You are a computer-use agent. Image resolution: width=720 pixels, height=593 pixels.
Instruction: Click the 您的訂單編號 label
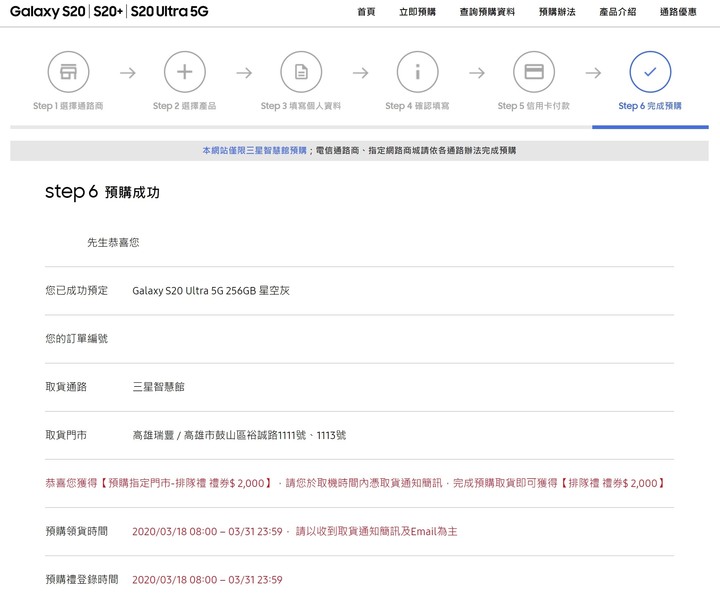coord(76,339)
